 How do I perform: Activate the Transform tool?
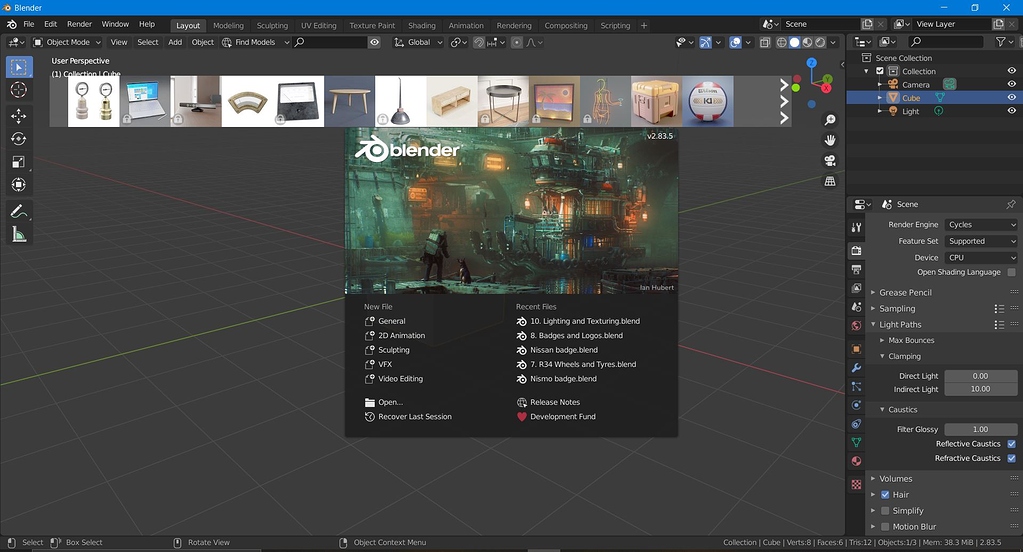[18, 185]
